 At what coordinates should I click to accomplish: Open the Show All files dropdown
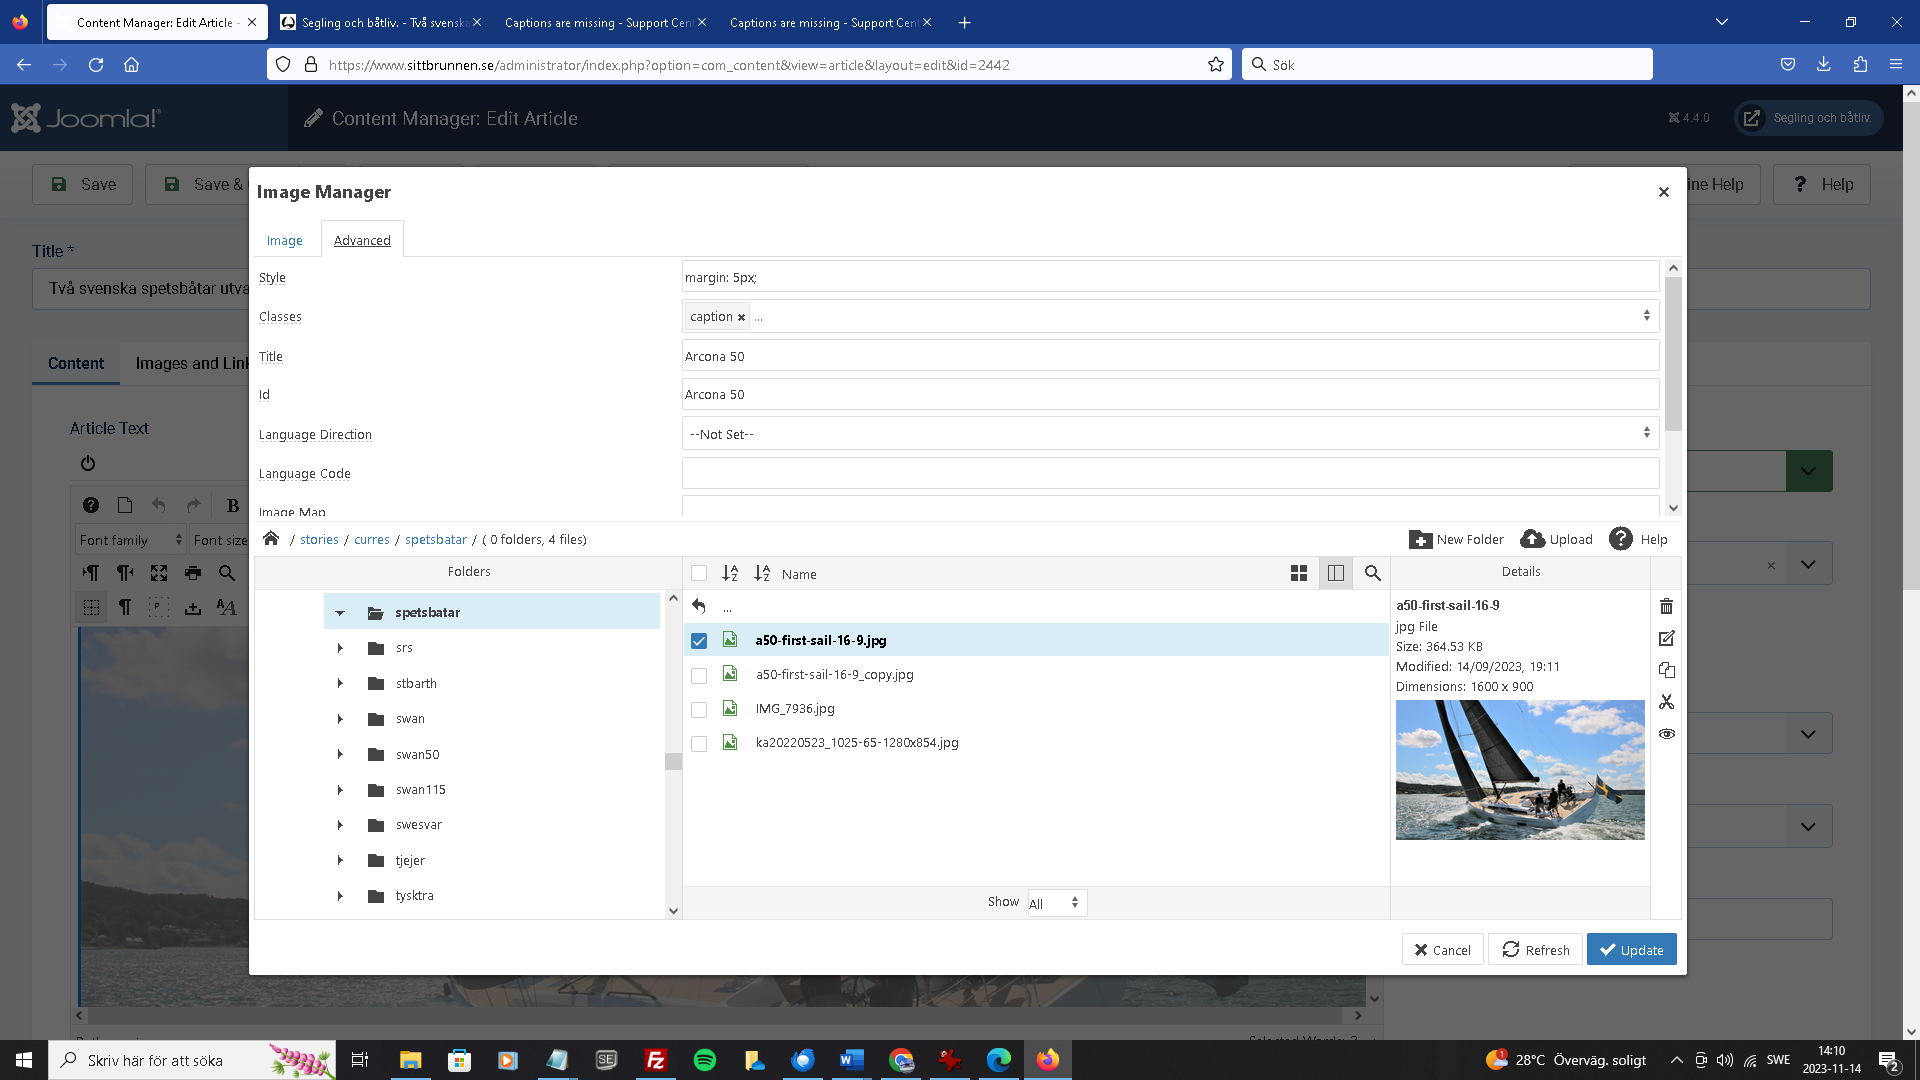[x=1056, y=903]
